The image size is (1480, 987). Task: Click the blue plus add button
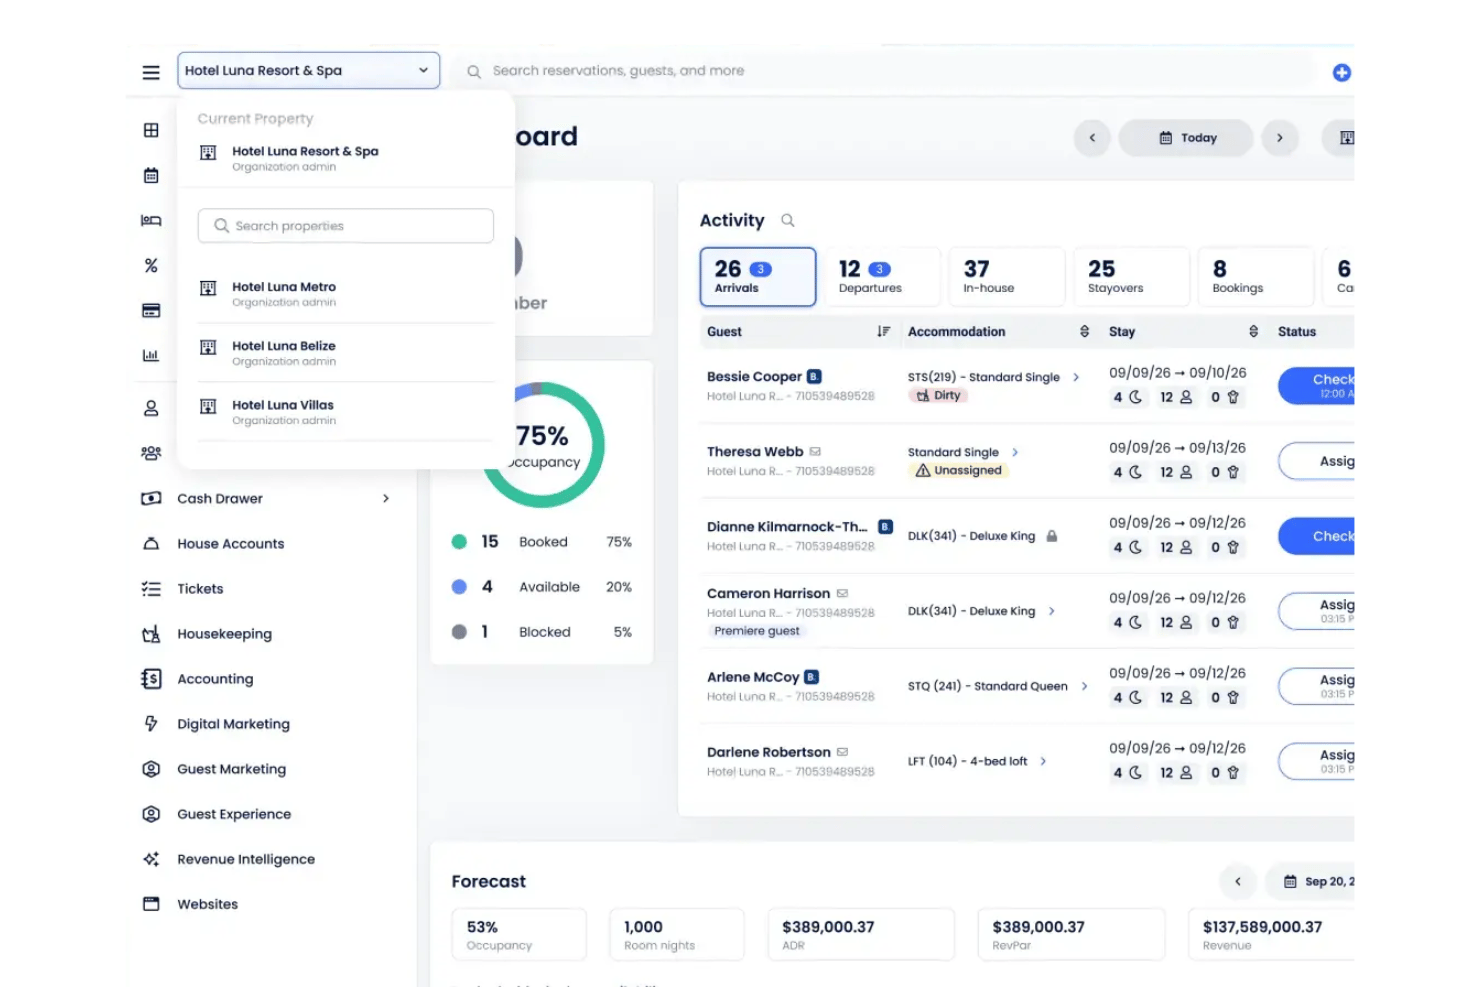(1342, 72)
